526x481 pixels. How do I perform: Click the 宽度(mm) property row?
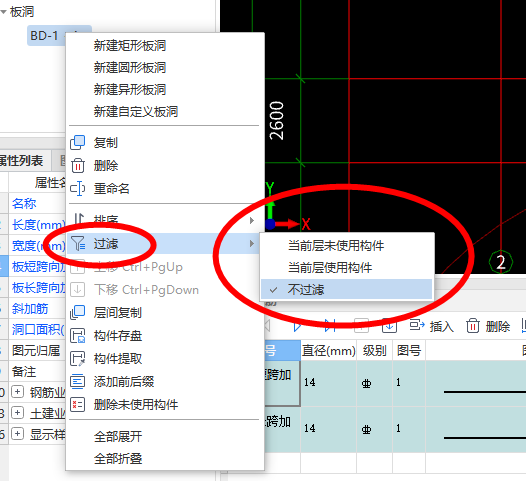[x=33, y=246]
